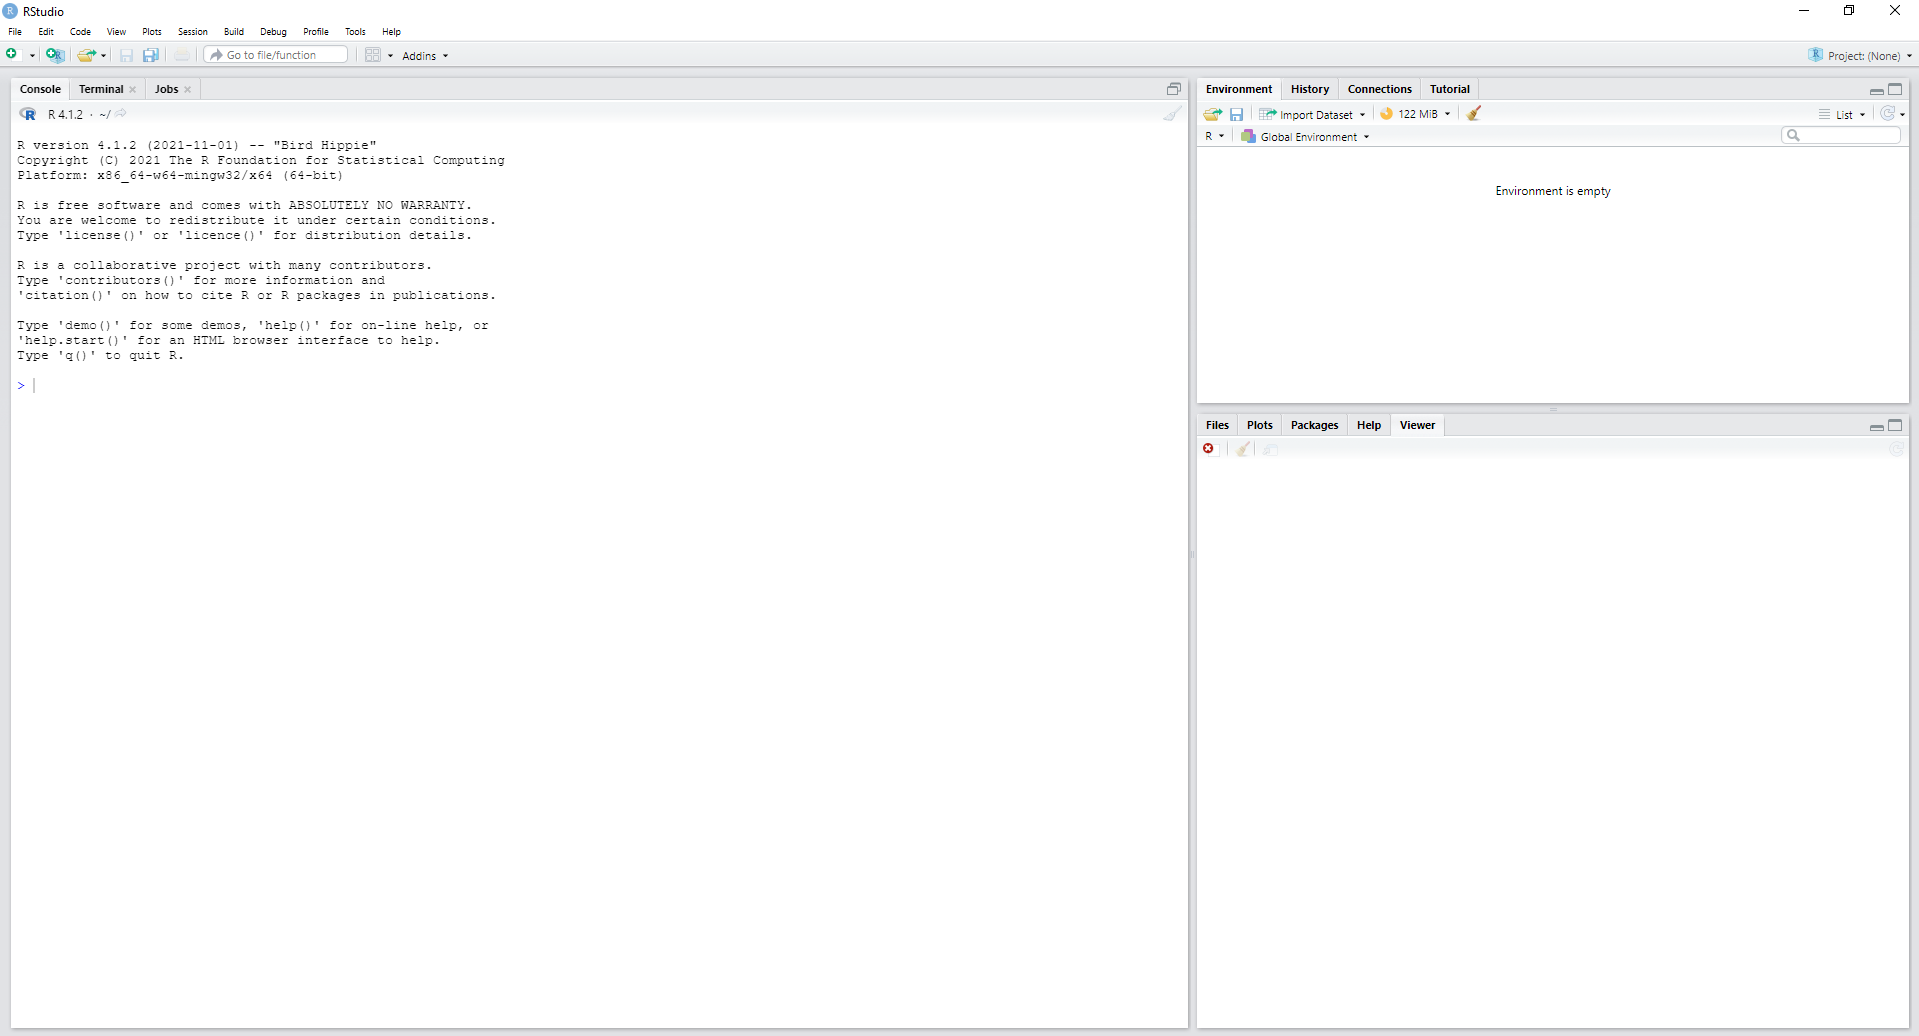Open the Project: (None) menu

1862,56
